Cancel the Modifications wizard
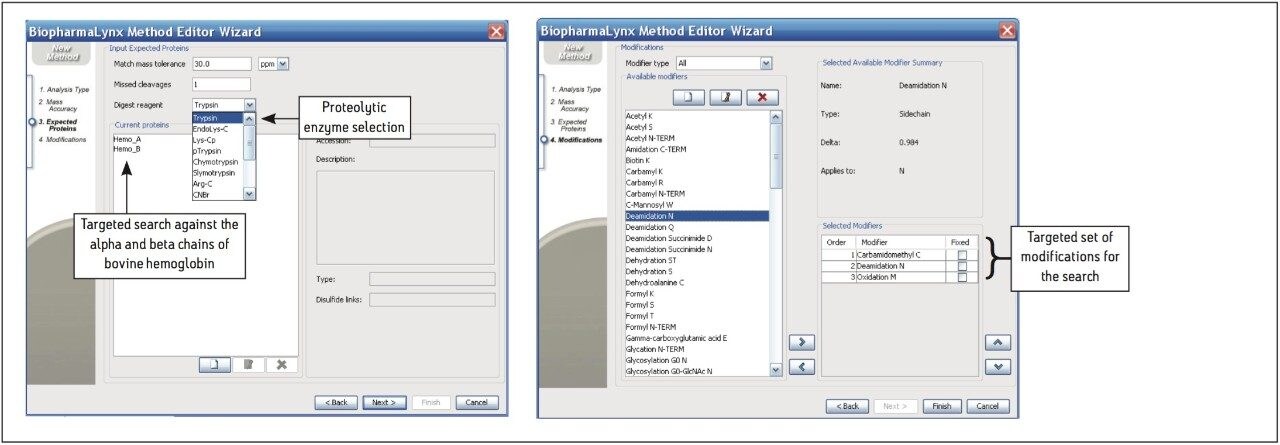1280x445 pixels. [988, 406]
